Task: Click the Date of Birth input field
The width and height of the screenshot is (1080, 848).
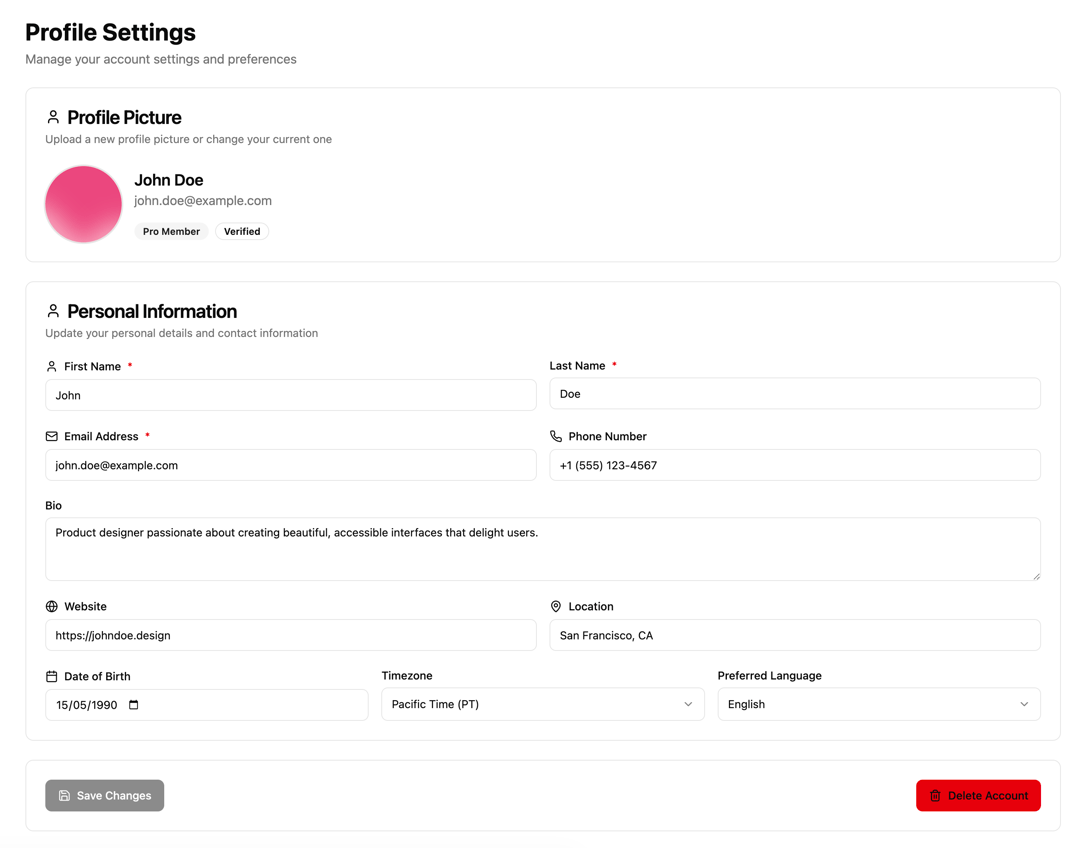Action: pos(207,705)
